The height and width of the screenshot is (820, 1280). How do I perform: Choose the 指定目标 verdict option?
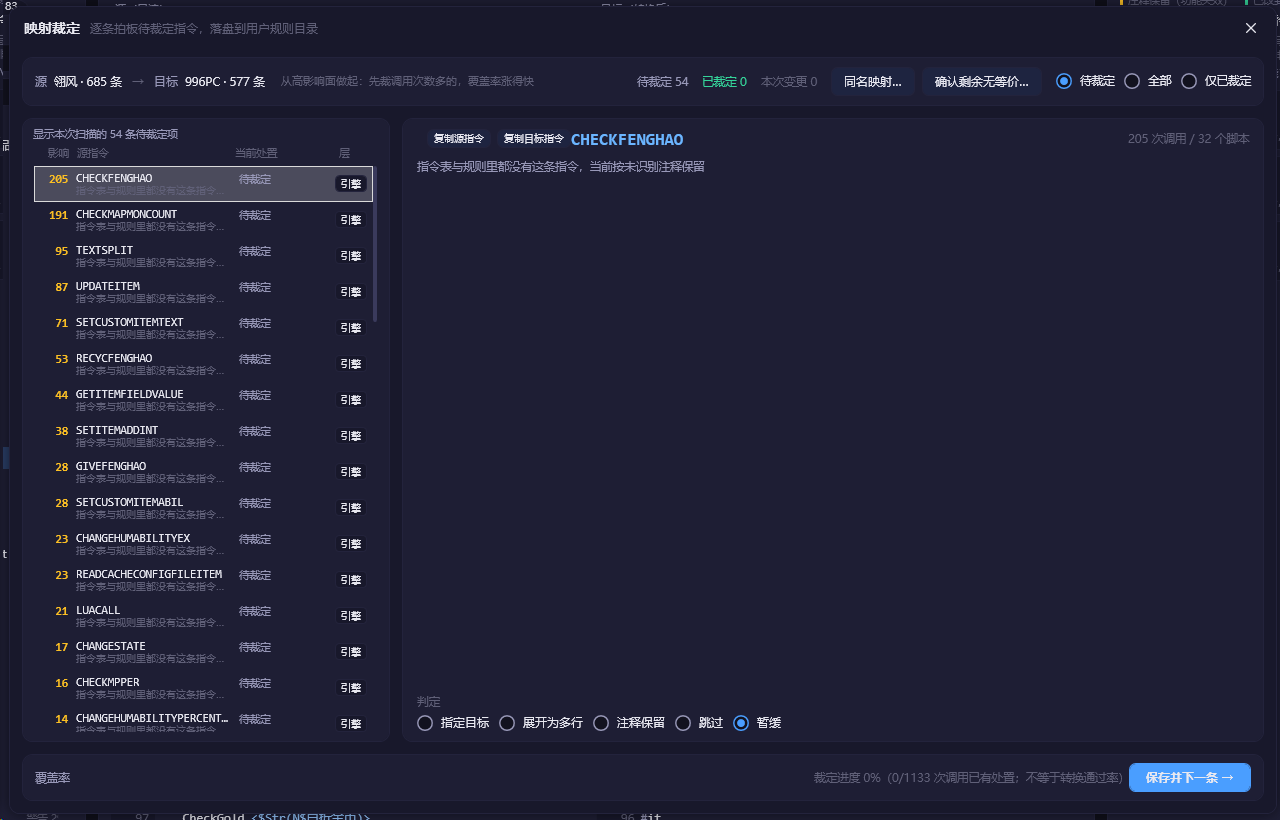coord(425,722)
